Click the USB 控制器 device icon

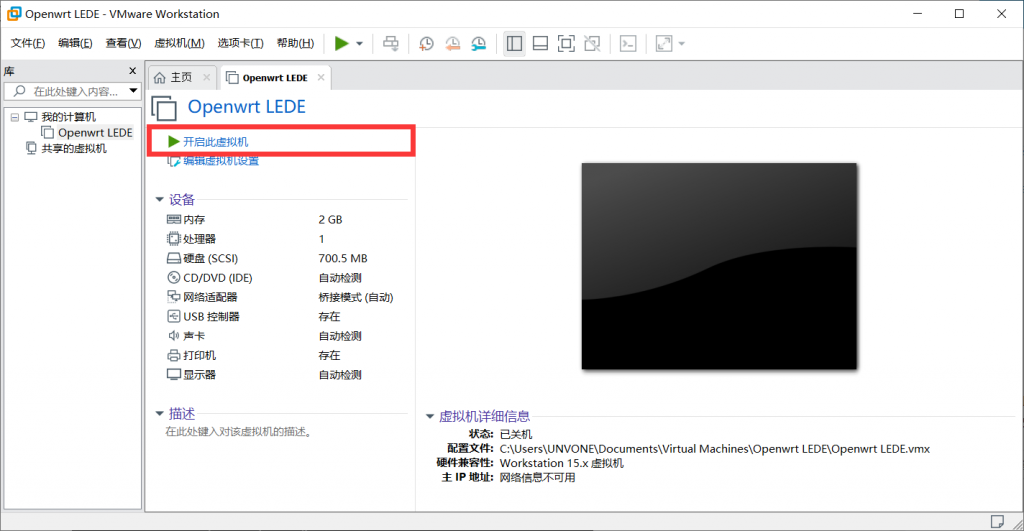174,316
